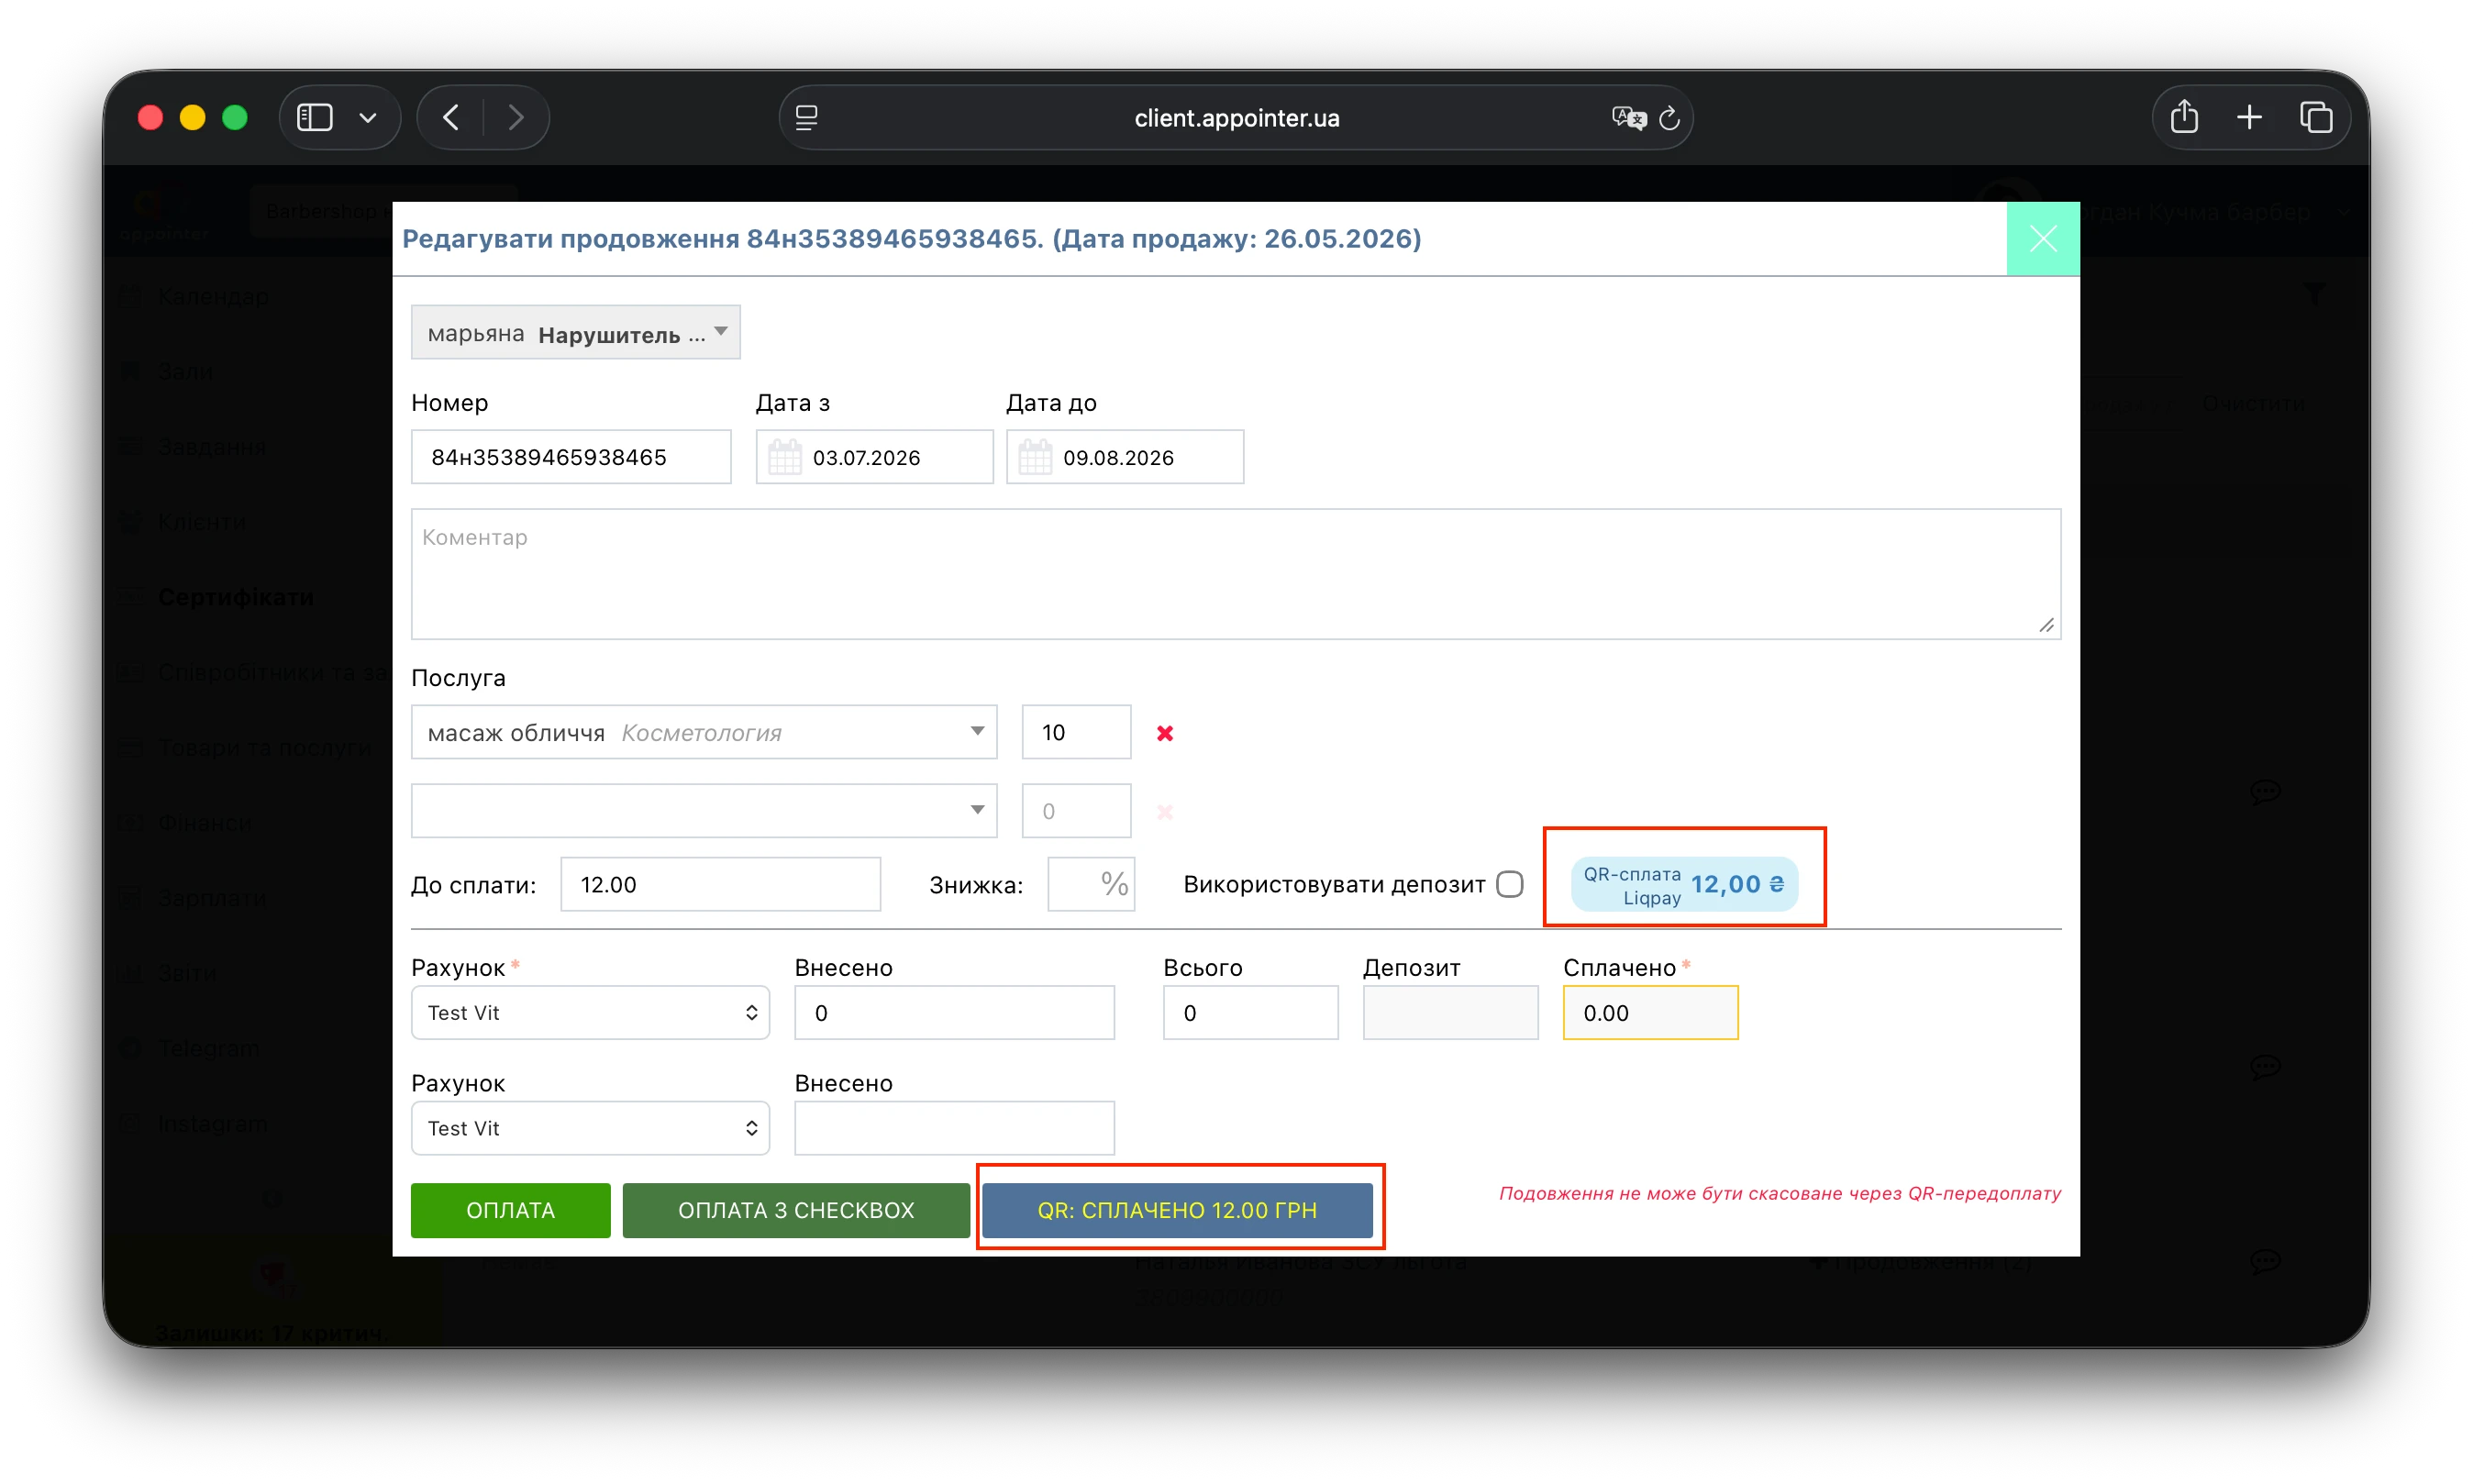Open Фінанси in the dimmed sidebar
The image size is (2473, 1484).
click(x=205, y=823)
